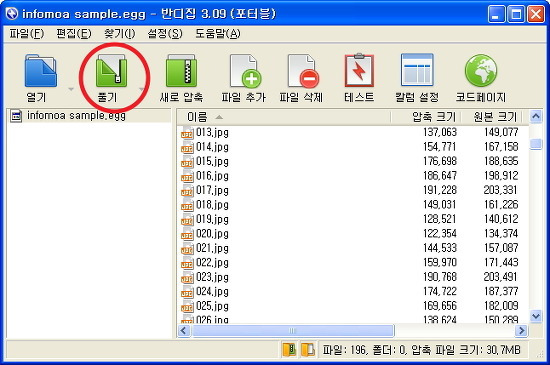
Task: Open the 도움말(A) menu
Action: tap(218, 34)
